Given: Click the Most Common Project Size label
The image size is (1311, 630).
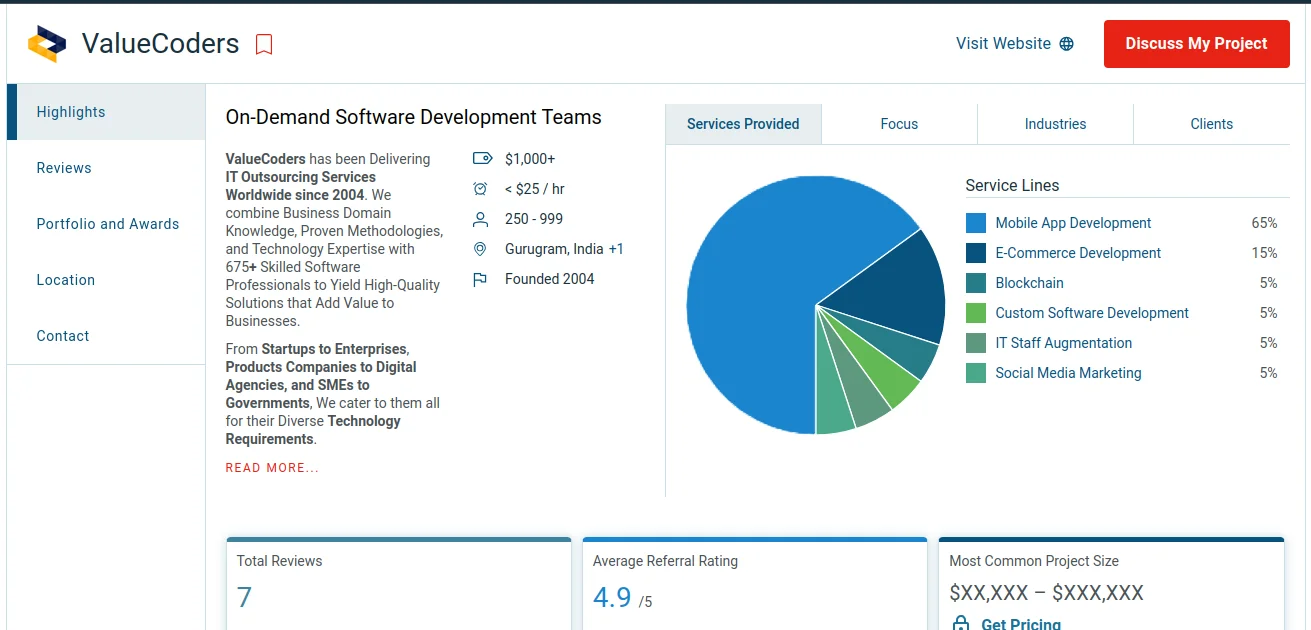Looking at the screenshot, I should pos(1034,561).
